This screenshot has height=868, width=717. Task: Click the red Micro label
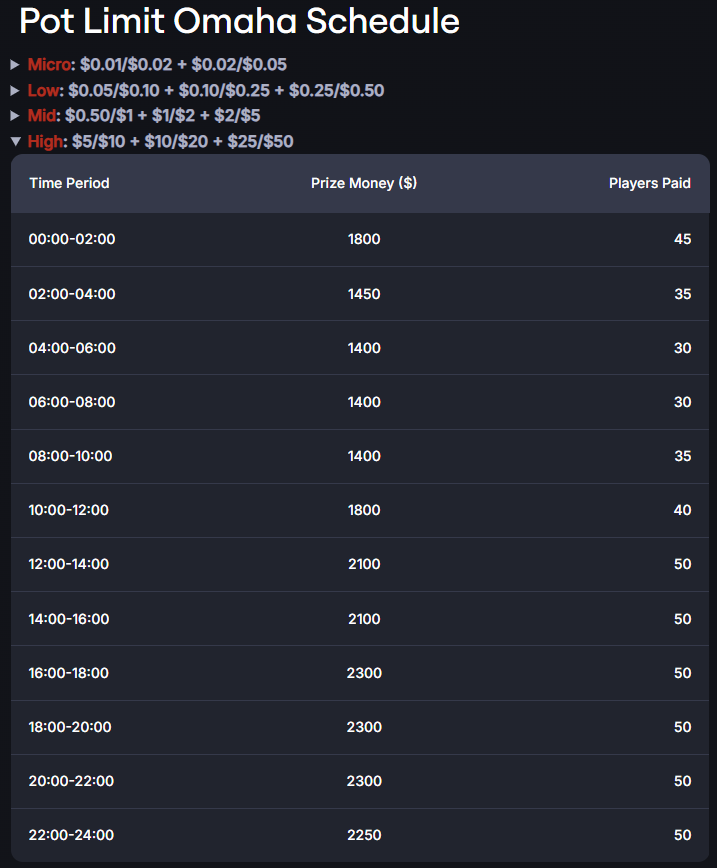49,65
